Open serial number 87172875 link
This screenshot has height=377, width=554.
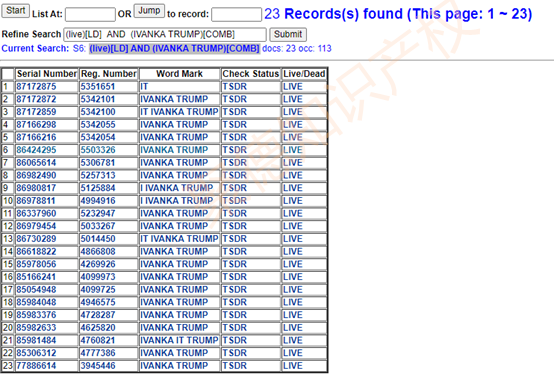click(x=36, y=87)
